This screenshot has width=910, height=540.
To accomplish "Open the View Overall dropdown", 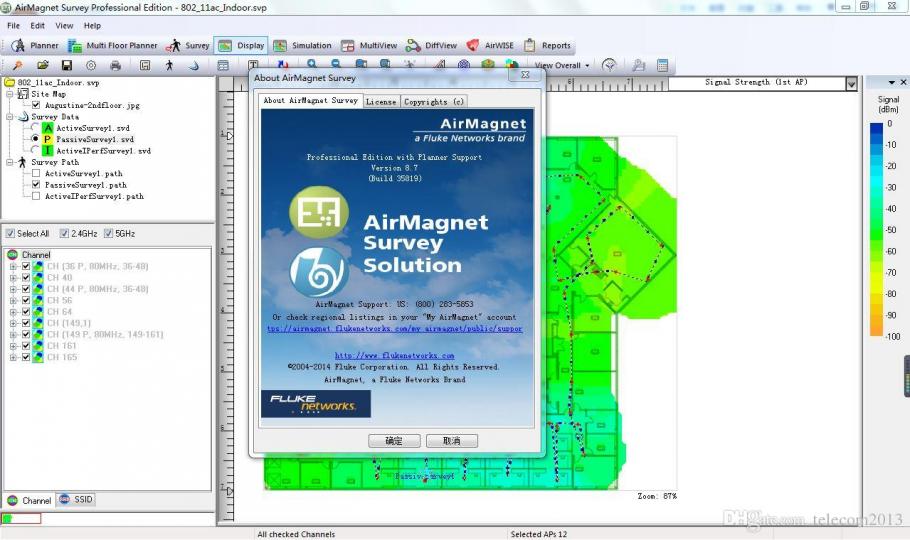I will (562, 66).
